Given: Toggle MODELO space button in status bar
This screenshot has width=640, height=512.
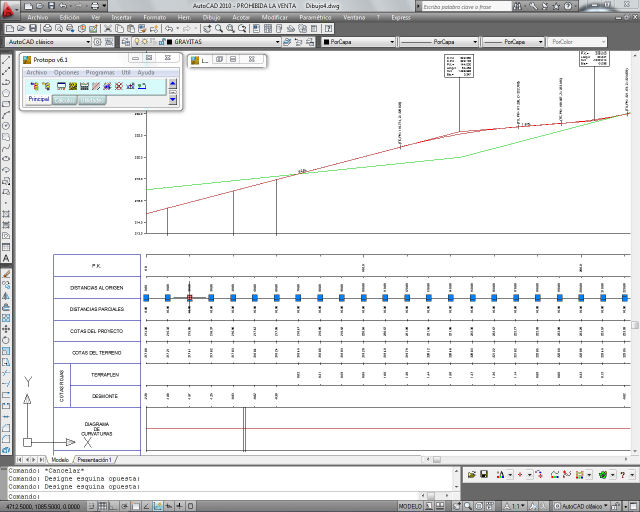Looking at the screenshot, I should [x=410, y=506].
